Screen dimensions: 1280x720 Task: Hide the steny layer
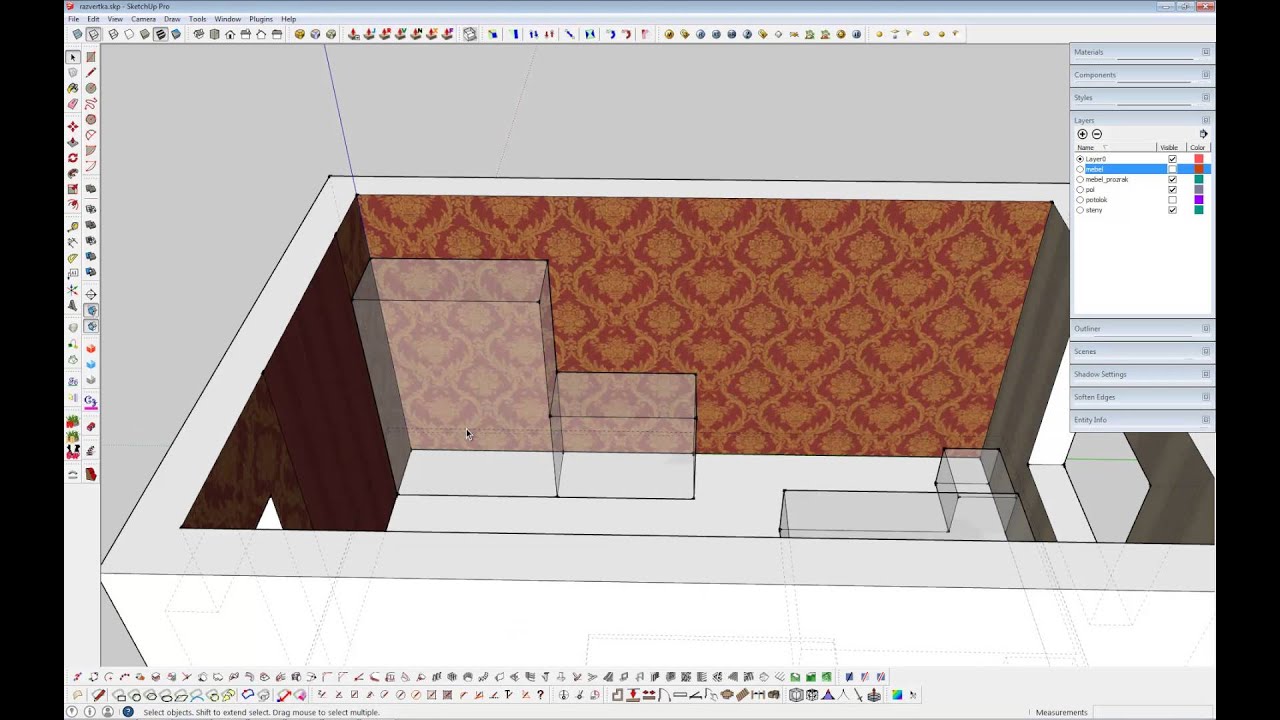[x=1172, y=210]
